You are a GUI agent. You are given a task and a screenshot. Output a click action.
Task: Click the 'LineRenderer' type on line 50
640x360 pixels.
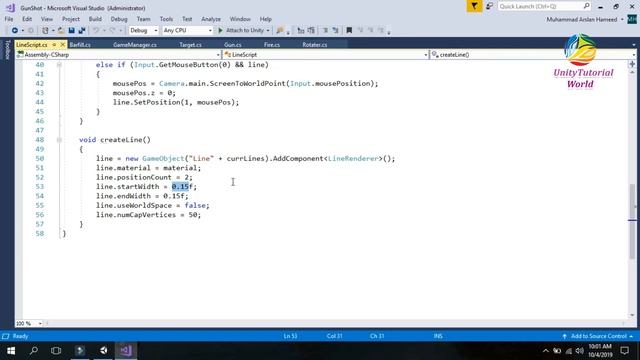click(x=353, y=159)
